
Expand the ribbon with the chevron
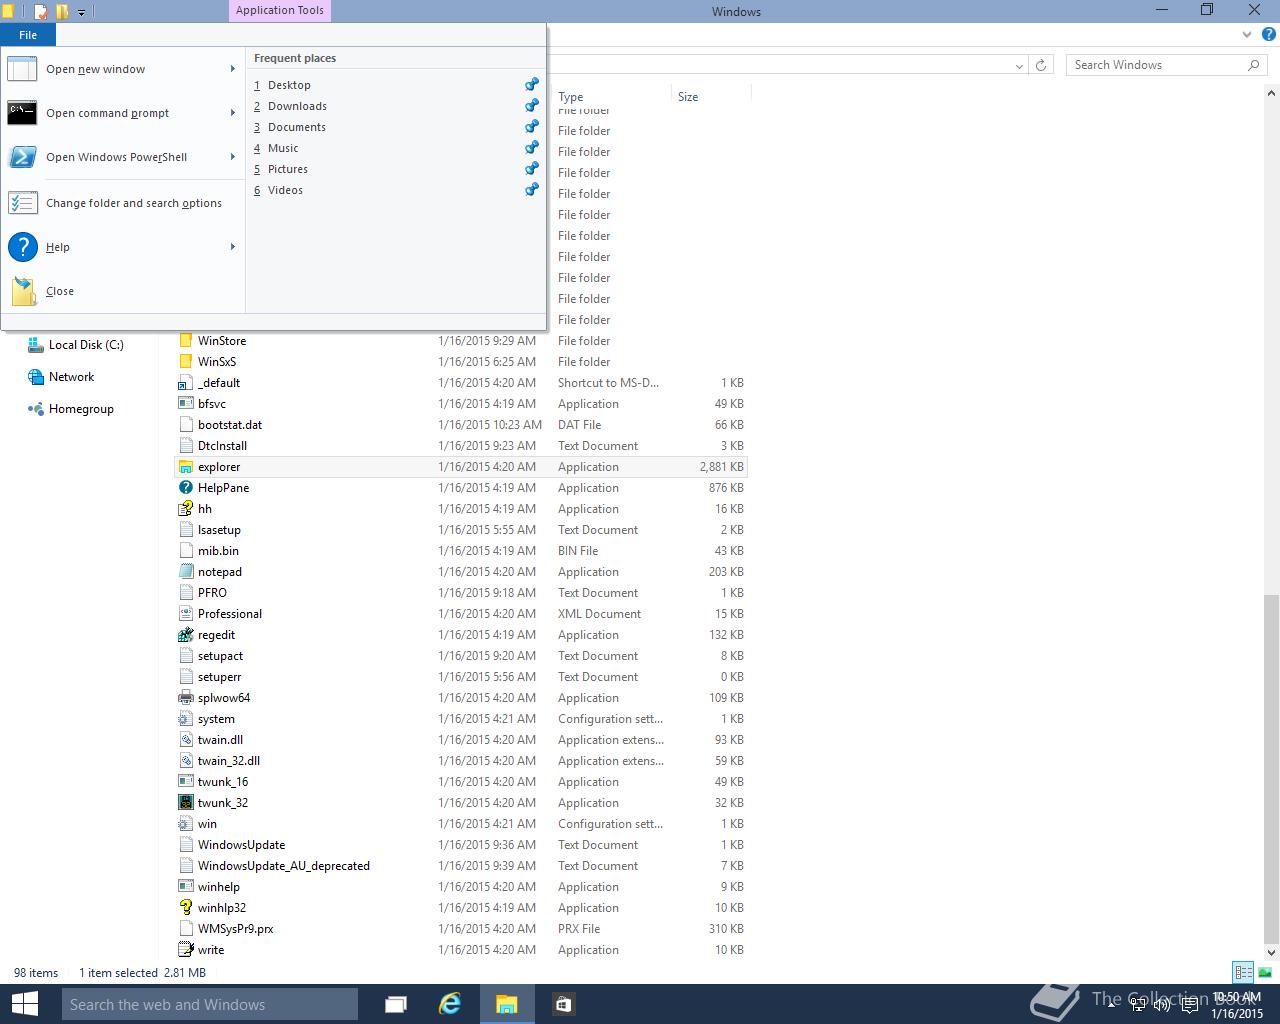(1246, 35)
